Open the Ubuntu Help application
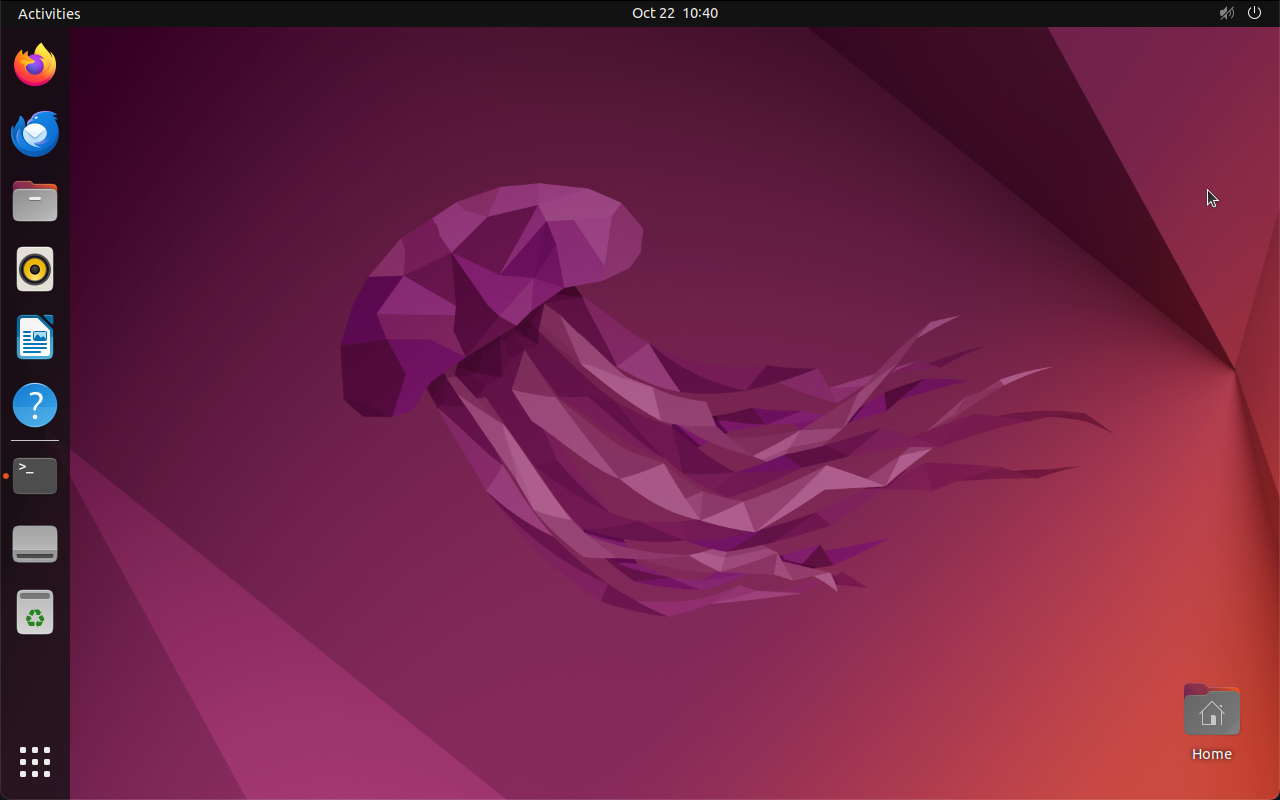Image resolution: width=1280 pixels, height=800 pixels. (34, 405)
